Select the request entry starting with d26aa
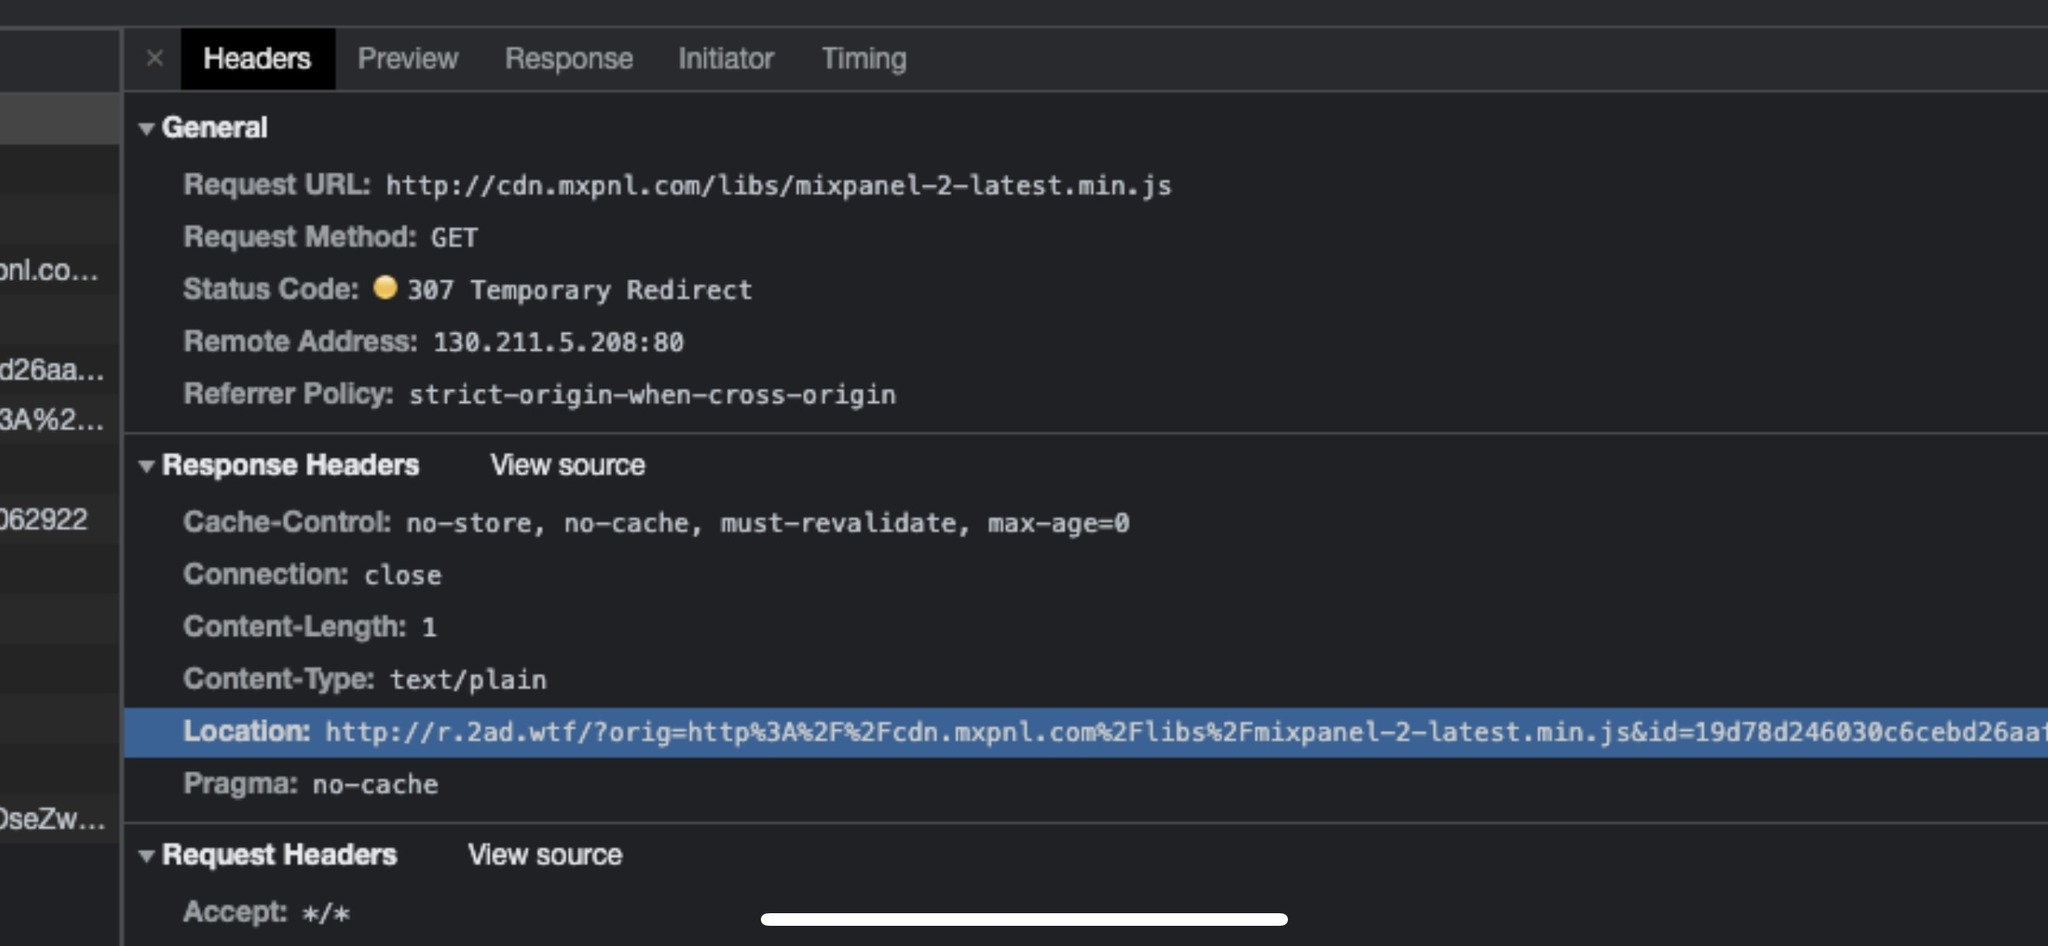Image resolution: width=2048 pixels, height=946 pixels. pyautogui.click(x=52, y=370)
